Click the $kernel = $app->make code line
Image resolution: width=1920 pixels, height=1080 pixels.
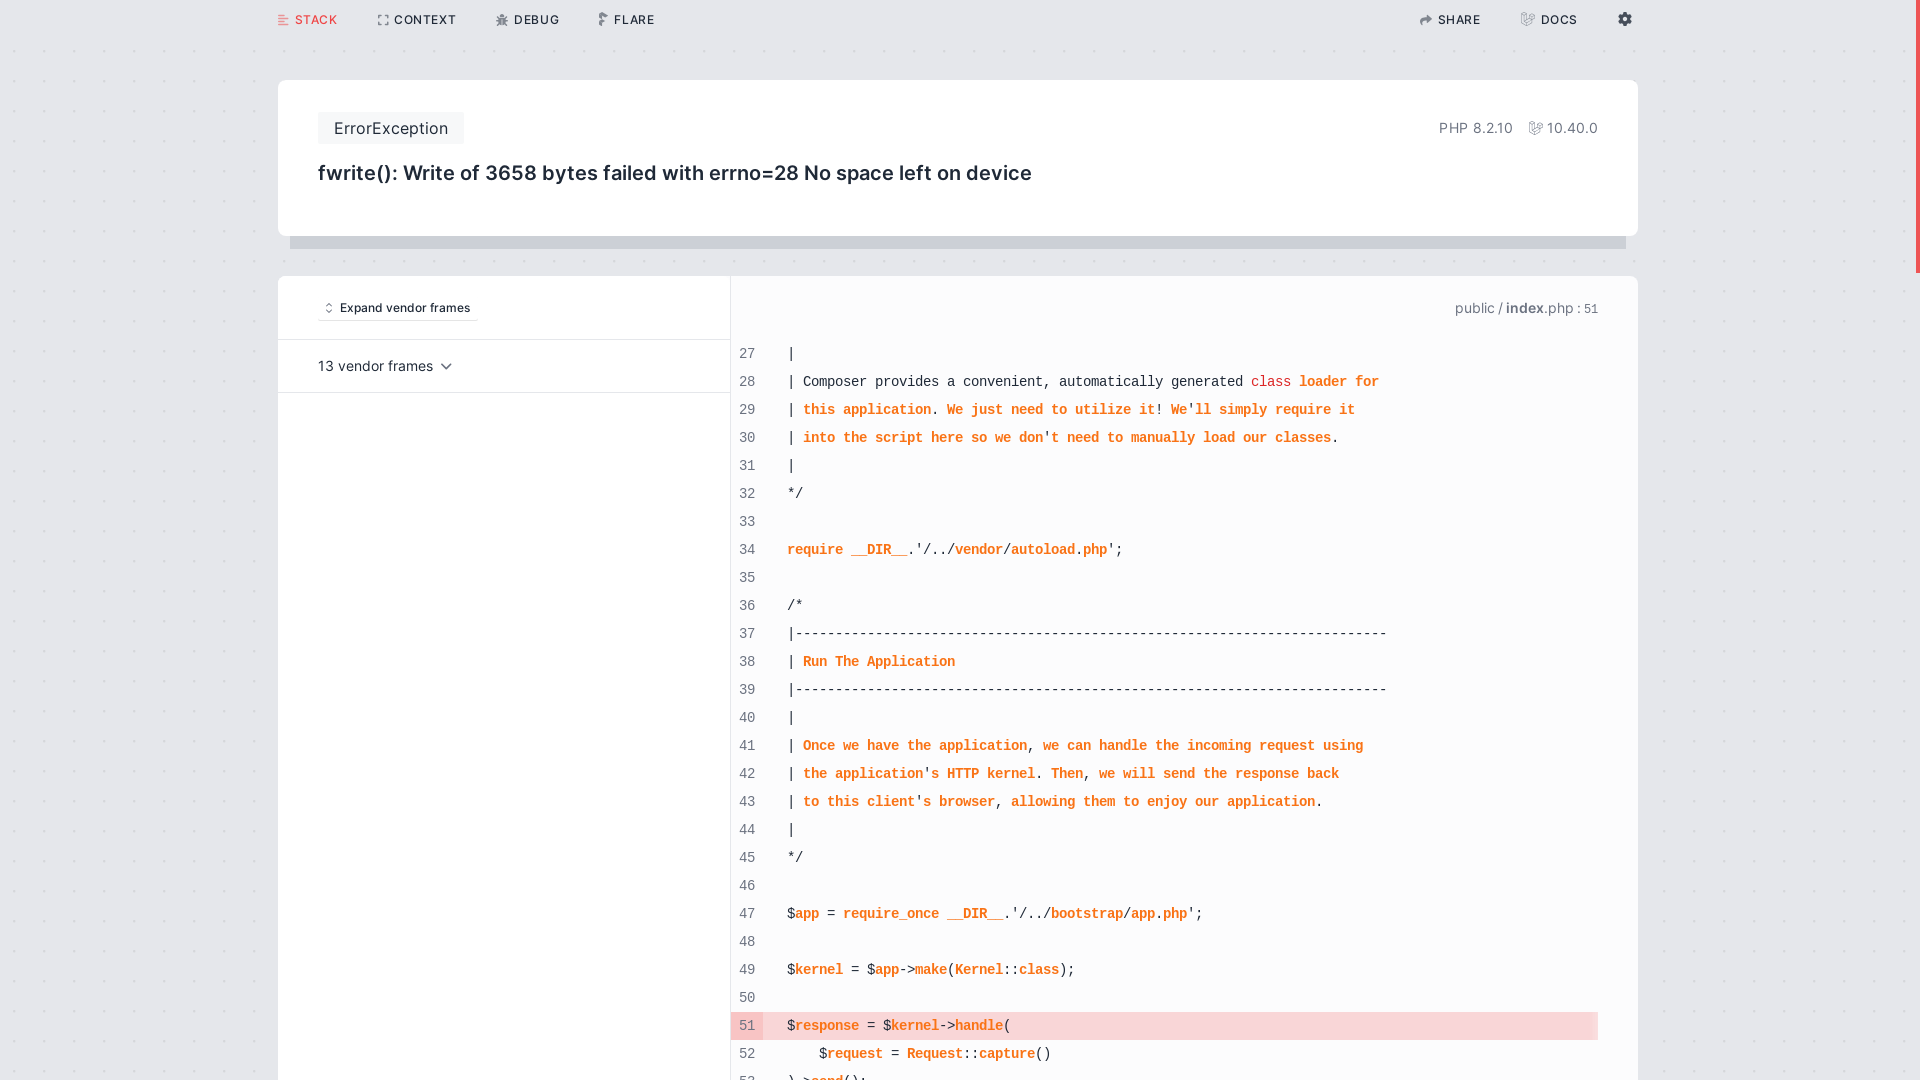point(931,970)
